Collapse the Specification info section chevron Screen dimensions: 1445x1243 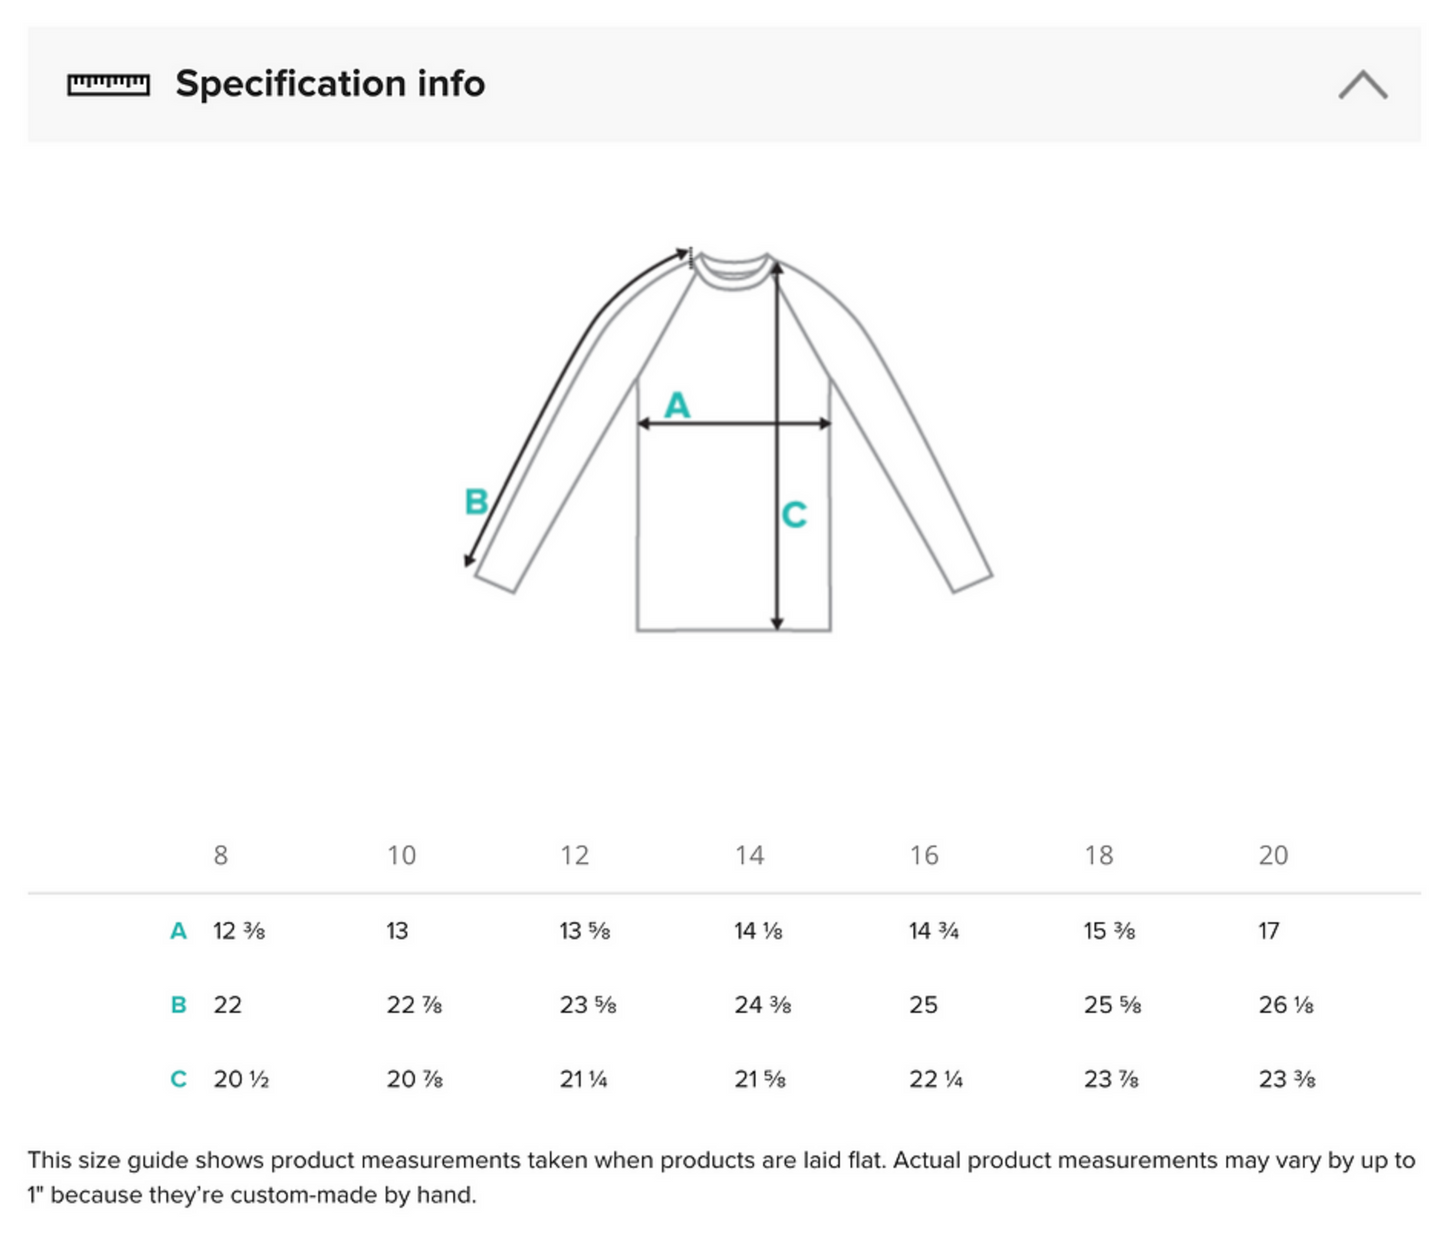coord(1362,85)
